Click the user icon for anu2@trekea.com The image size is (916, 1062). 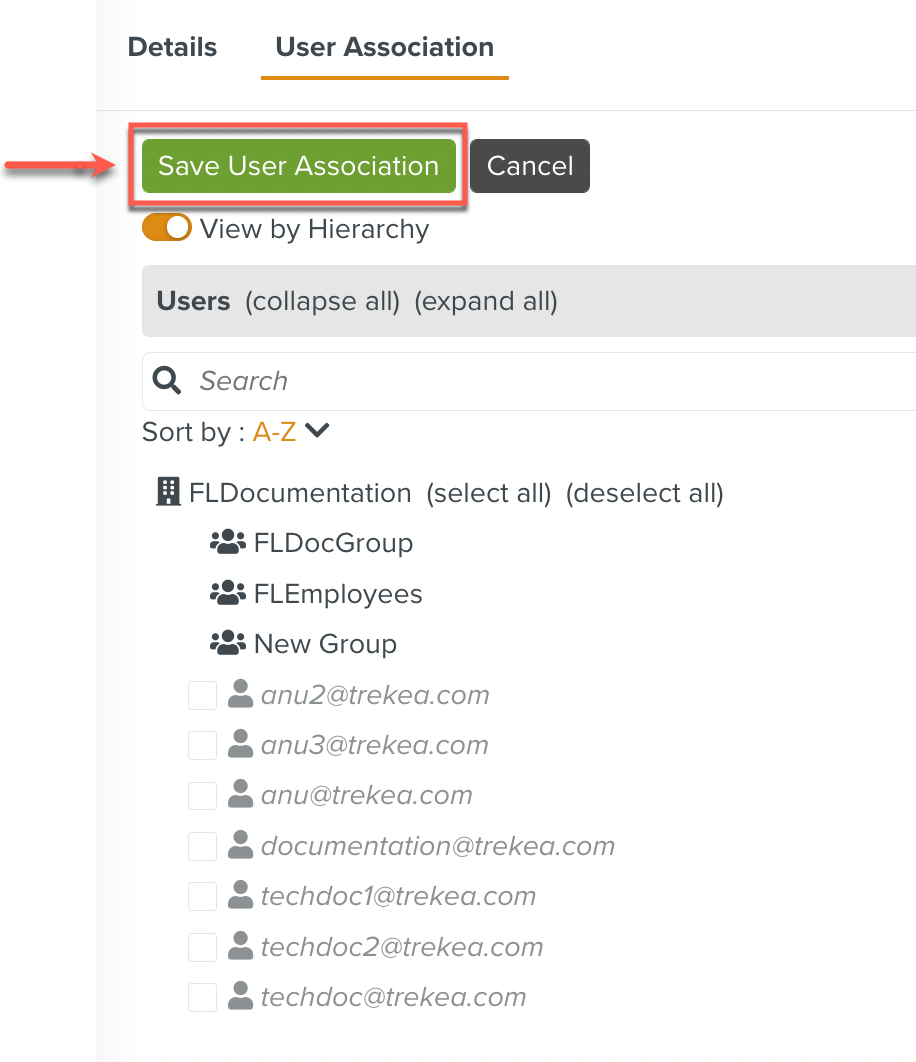coord(240,694)
